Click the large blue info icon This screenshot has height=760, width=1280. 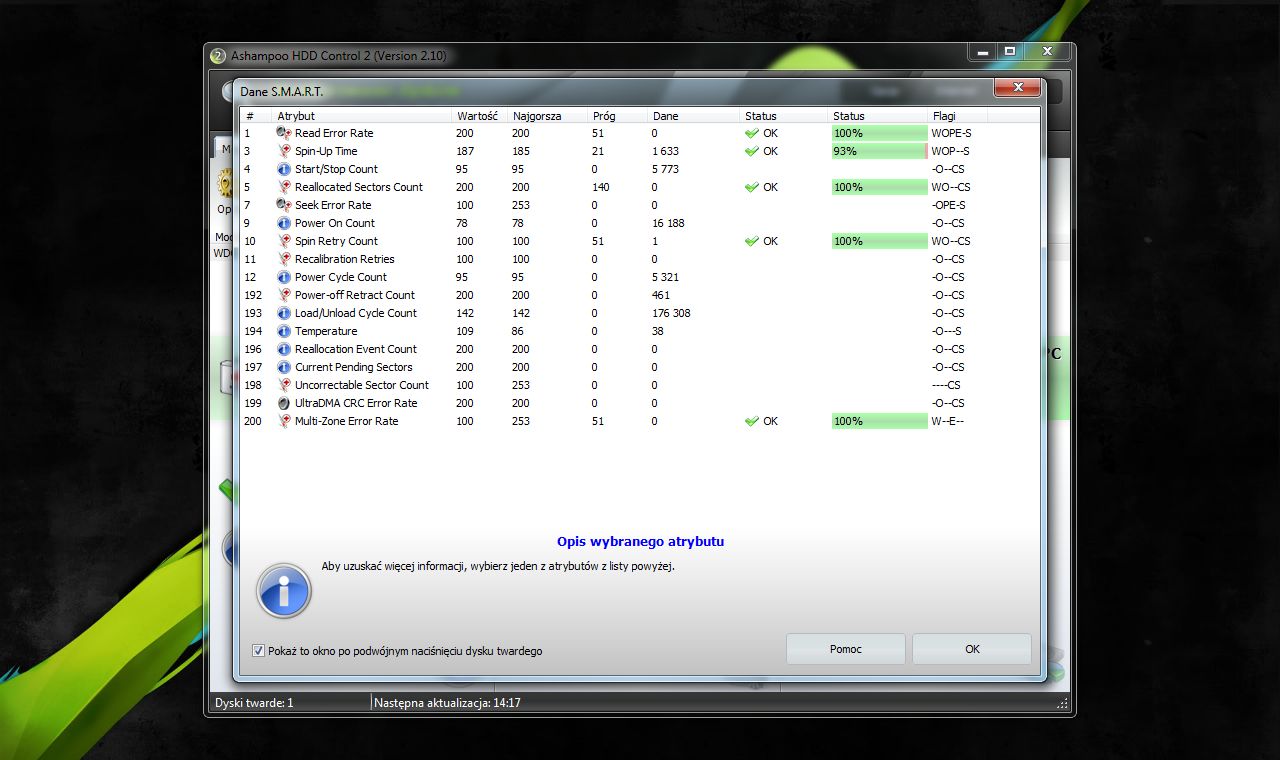[284, 590]
